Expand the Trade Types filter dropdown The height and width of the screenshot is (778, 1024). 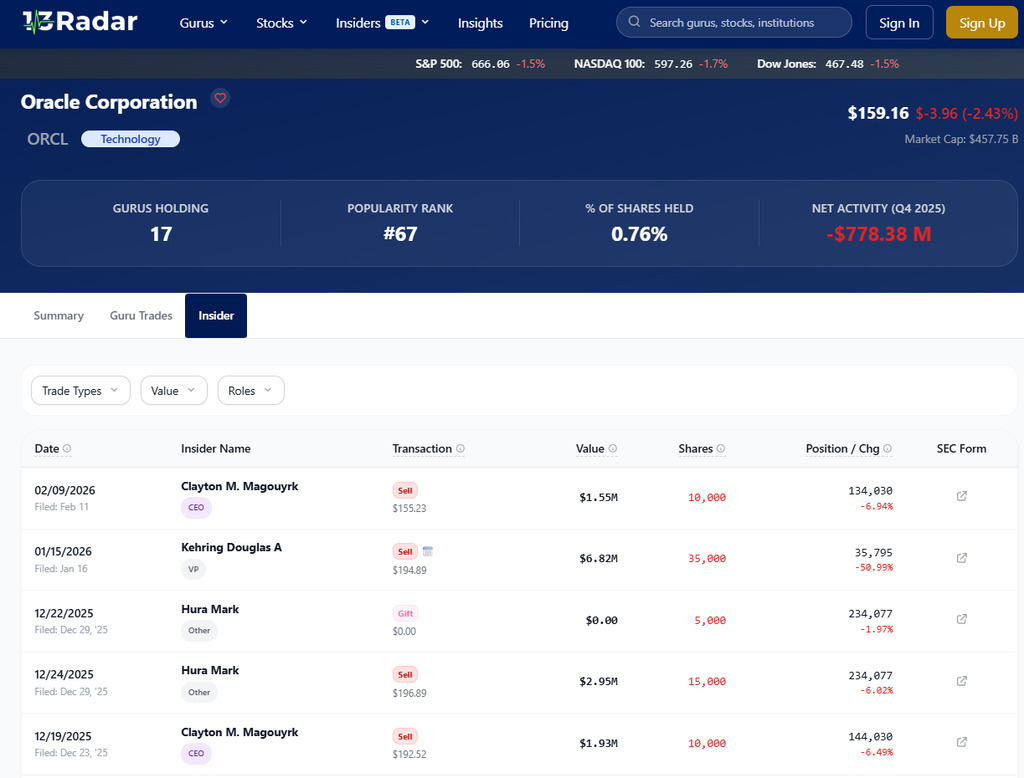click(x=80, y=391)
